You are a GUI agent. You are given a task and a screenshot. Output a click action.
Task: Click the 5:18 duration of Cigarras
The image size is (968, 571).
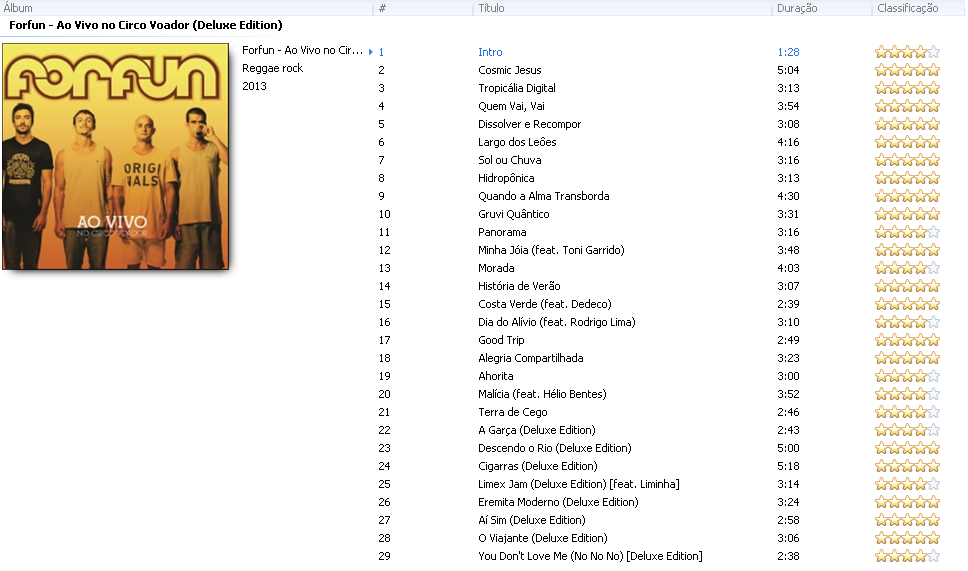point(788,466)
